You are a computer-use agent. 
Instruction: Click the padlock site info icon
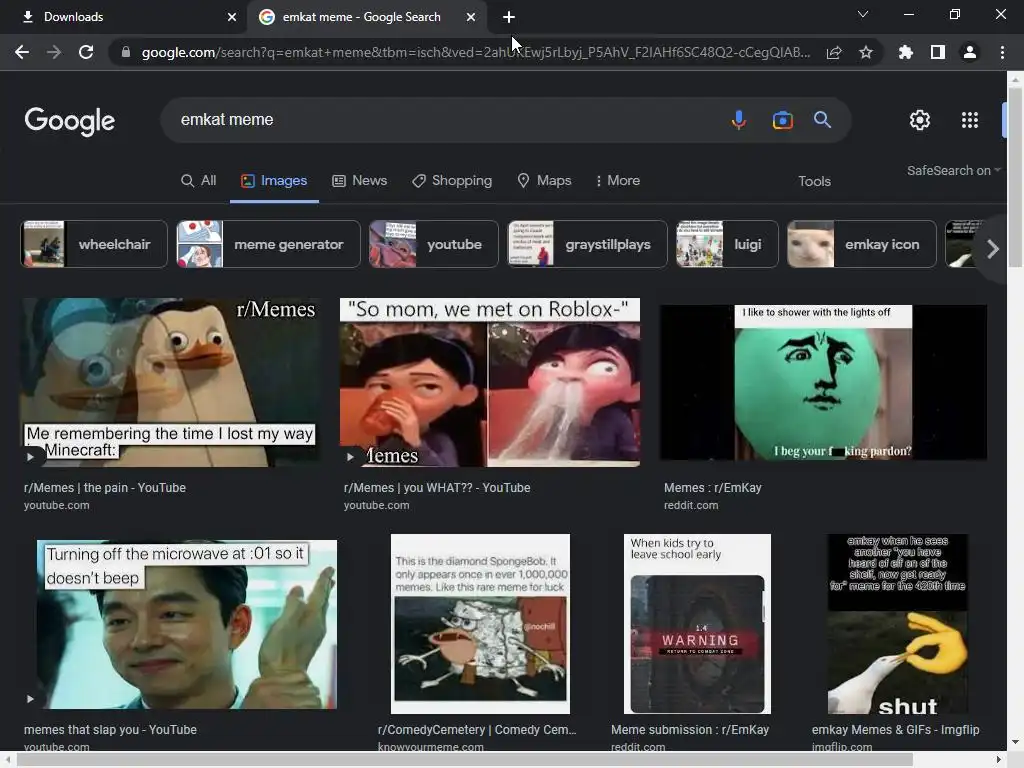coord(125,52)
